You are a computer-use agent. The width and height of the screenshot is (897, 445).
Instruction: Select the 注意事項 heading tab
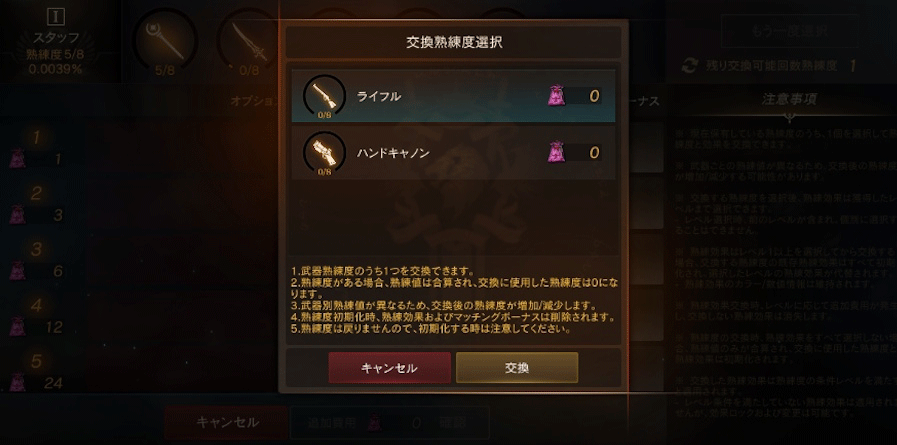[789, 99]
